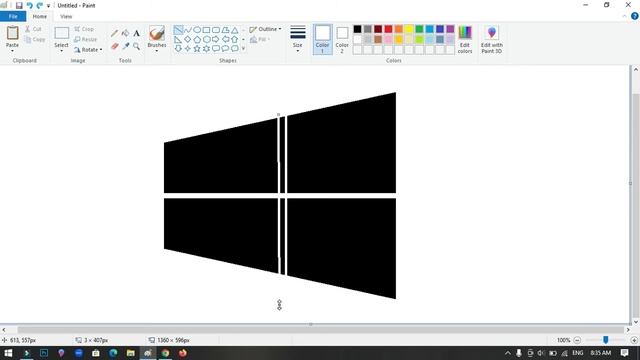Choose the Diamond shape
The image size is (640, 360).
[x=188, y=39]
